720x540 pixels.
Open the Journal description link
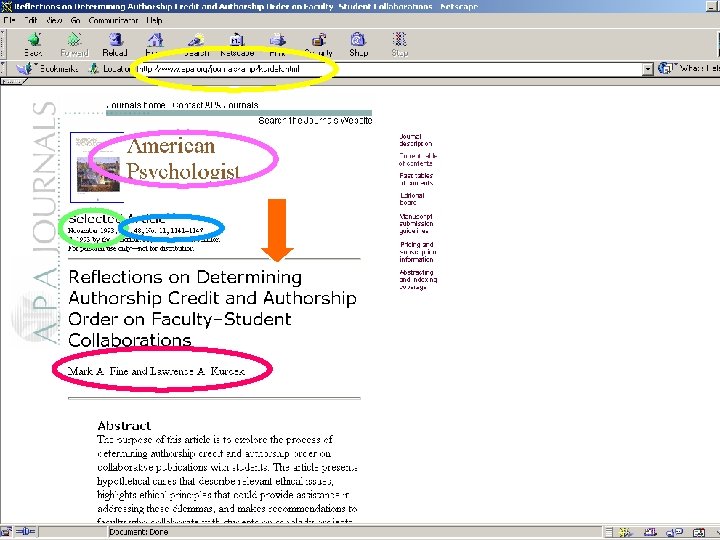click(415, 140)
